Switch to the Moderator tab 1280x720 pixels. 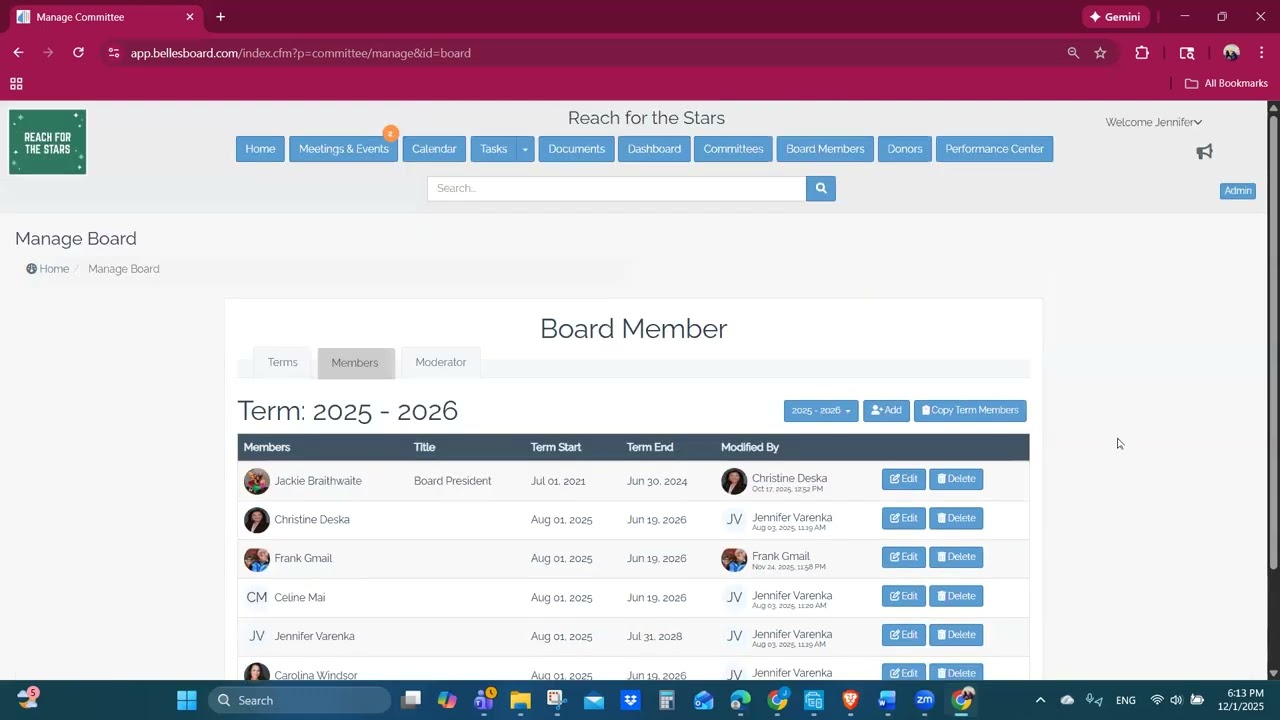(x=441, y=362)
